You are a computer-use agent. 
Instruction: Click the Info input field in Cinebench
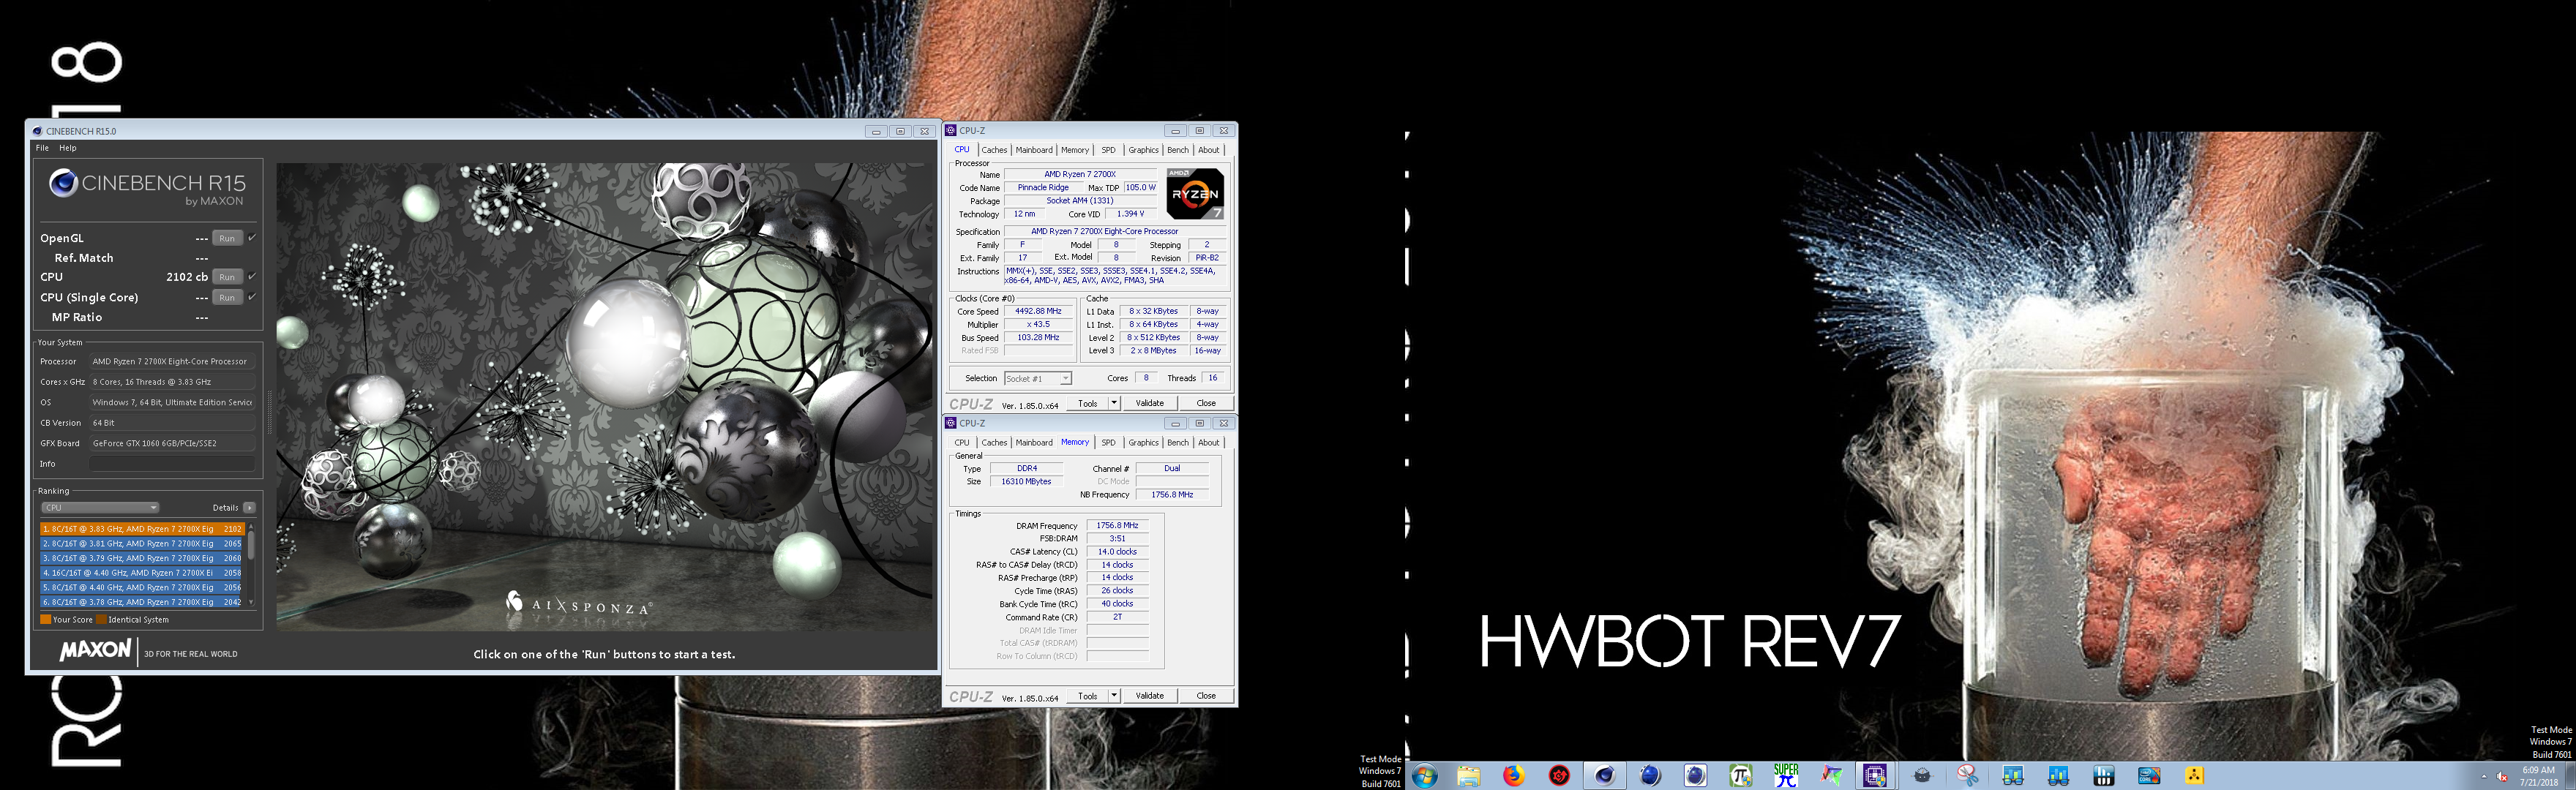click(172, 464)
